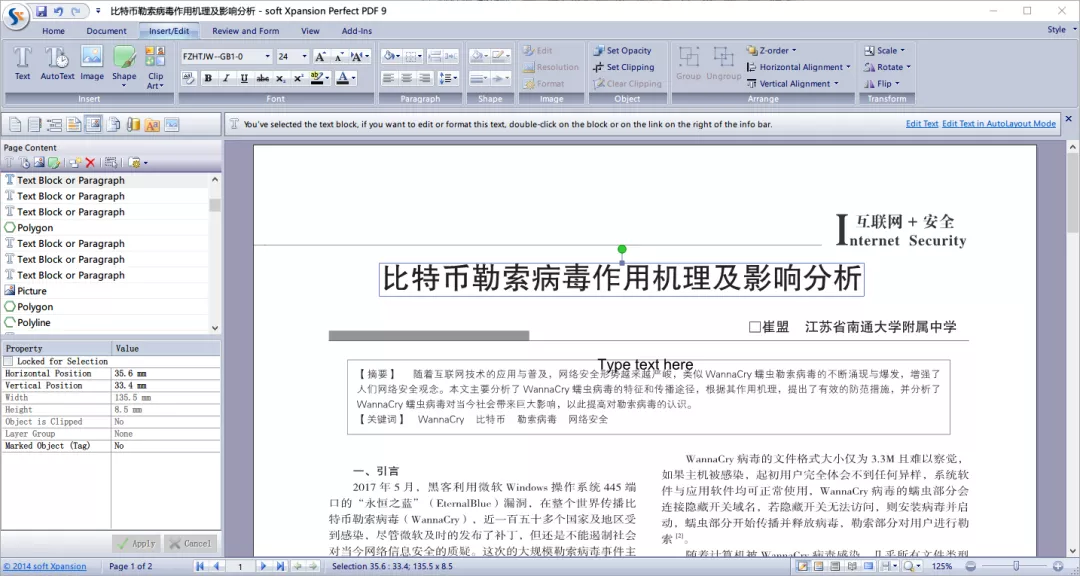Toggle Bold formatting
Viewport: 1080px width, 576px height.
[x=208, y=79]
